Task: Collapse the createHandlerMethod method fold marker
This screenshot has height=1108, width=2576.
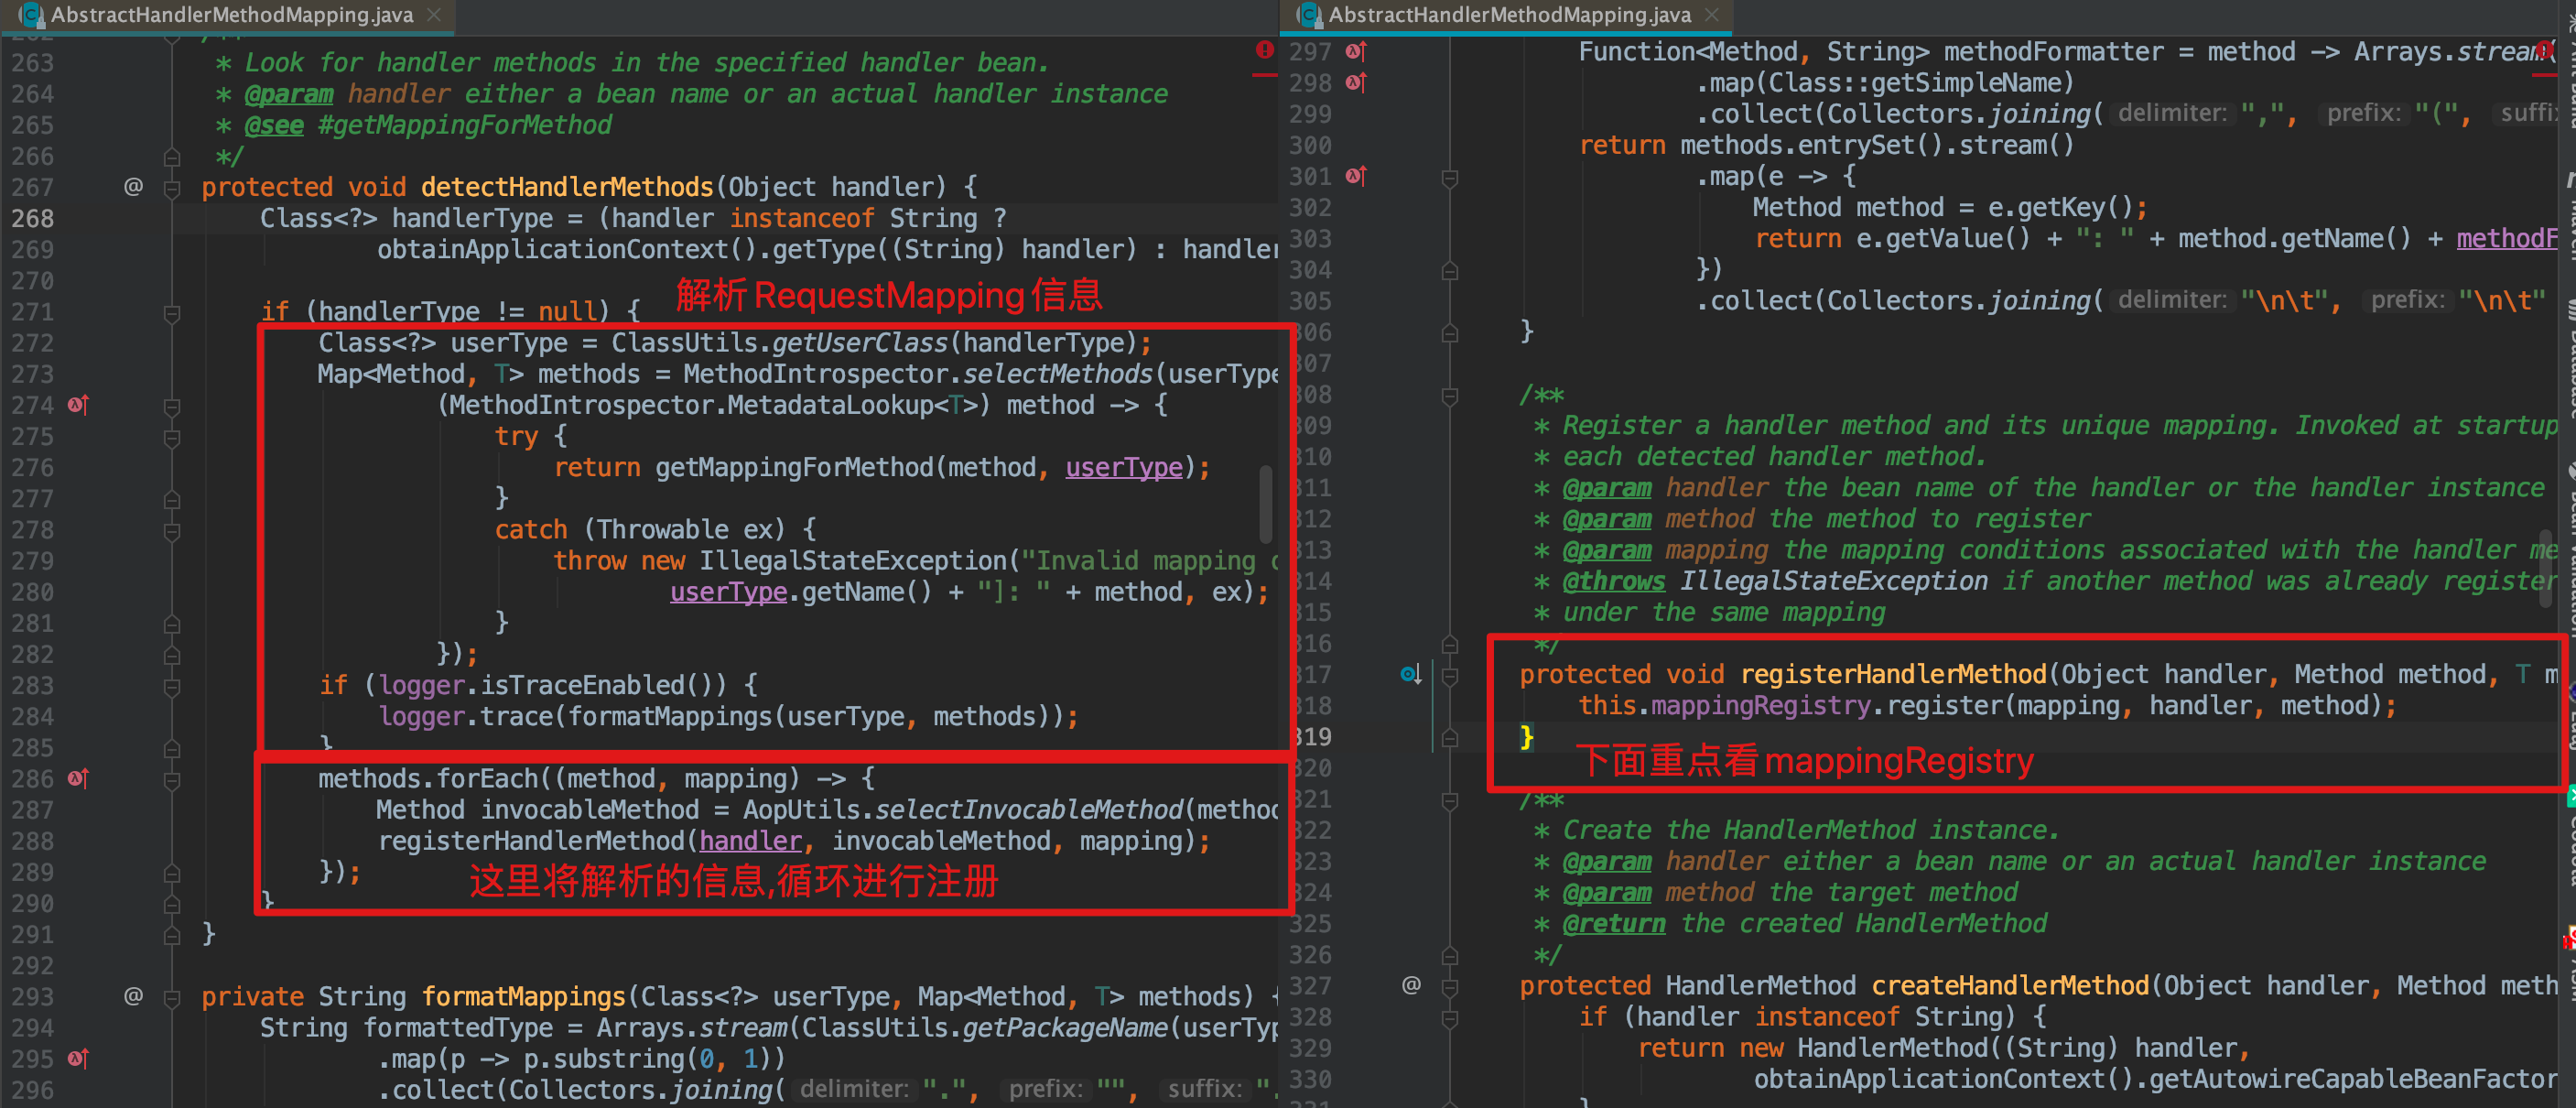Action: [x=1449, y=987]
